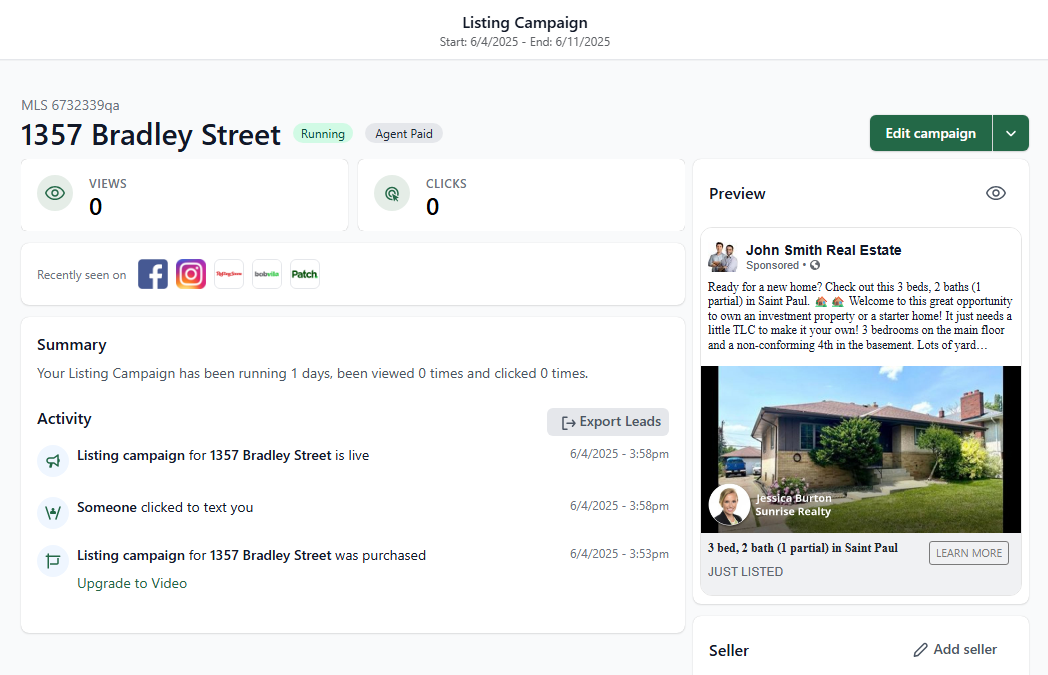
Task: Click the John Smith Real Estate profile picture
Action: tap(723, 257)
